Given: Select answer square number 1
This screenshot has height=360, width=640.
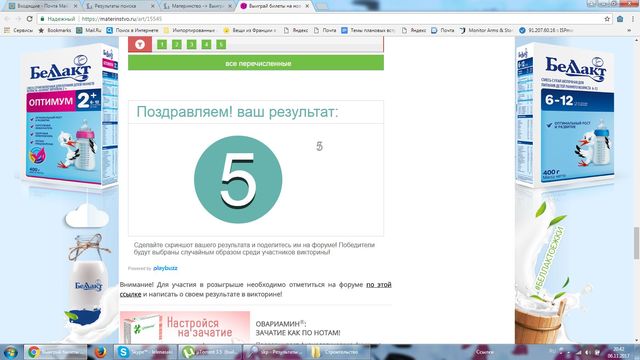Looking at the screenshot, I should (x=162, y=44).
